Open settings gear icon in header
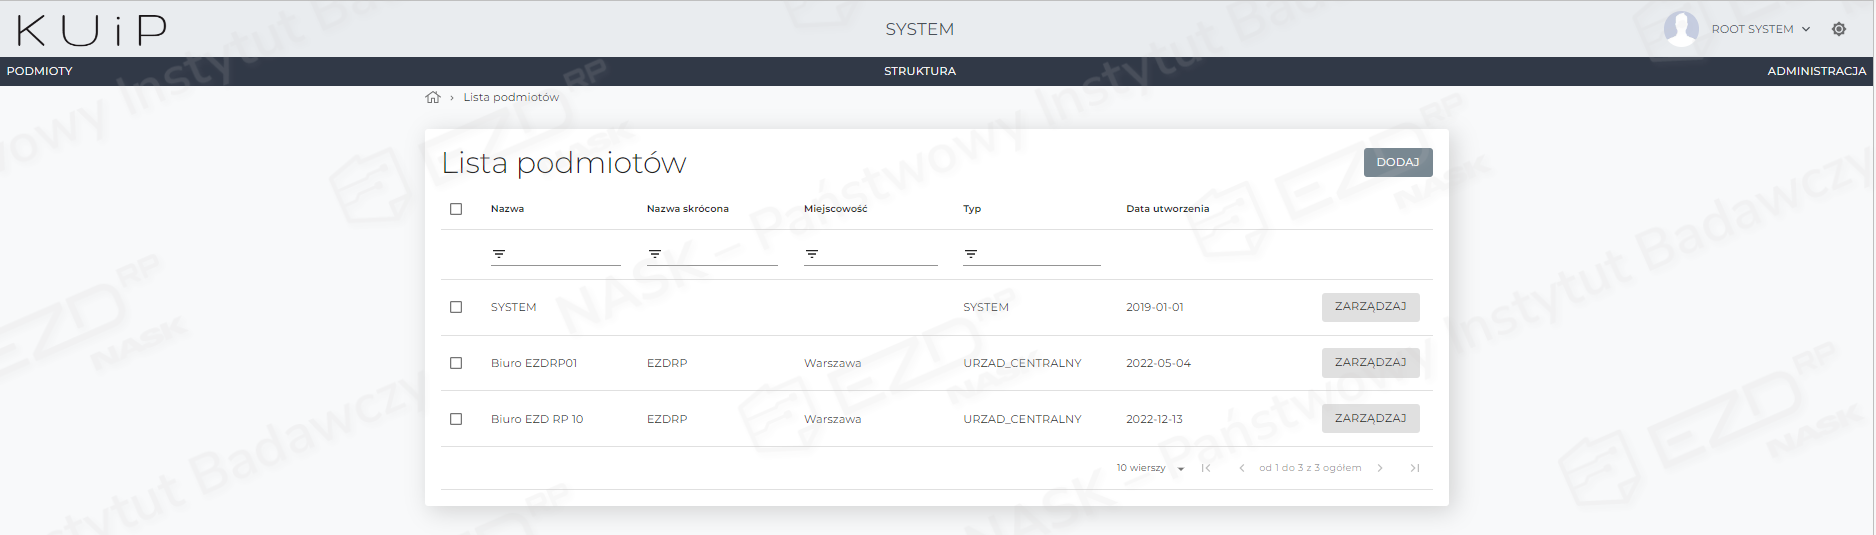The image size is (1876, 535). pyautogui.click(x=1838, y=29)
